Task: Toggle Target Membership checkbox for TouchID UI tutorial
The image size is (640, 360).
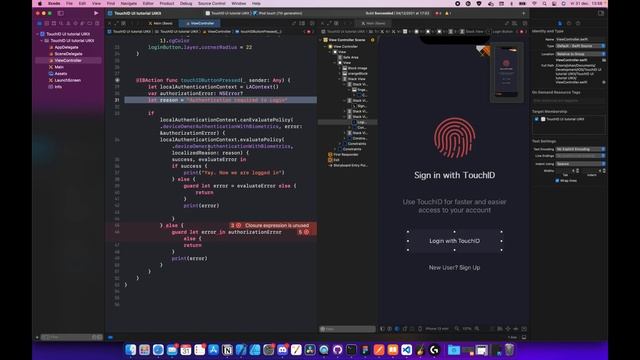Action: (536, 119)
